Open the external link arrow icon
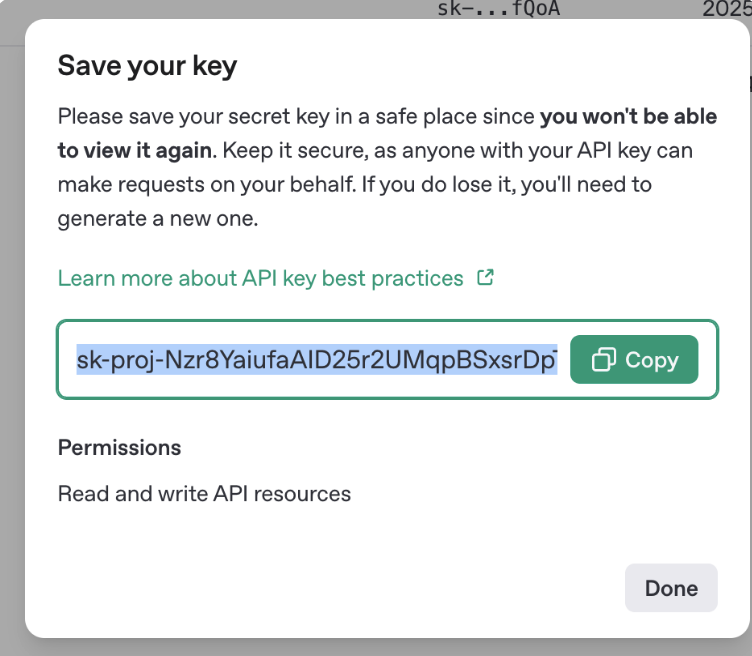The image size is (752, 656). click(486, 277)
